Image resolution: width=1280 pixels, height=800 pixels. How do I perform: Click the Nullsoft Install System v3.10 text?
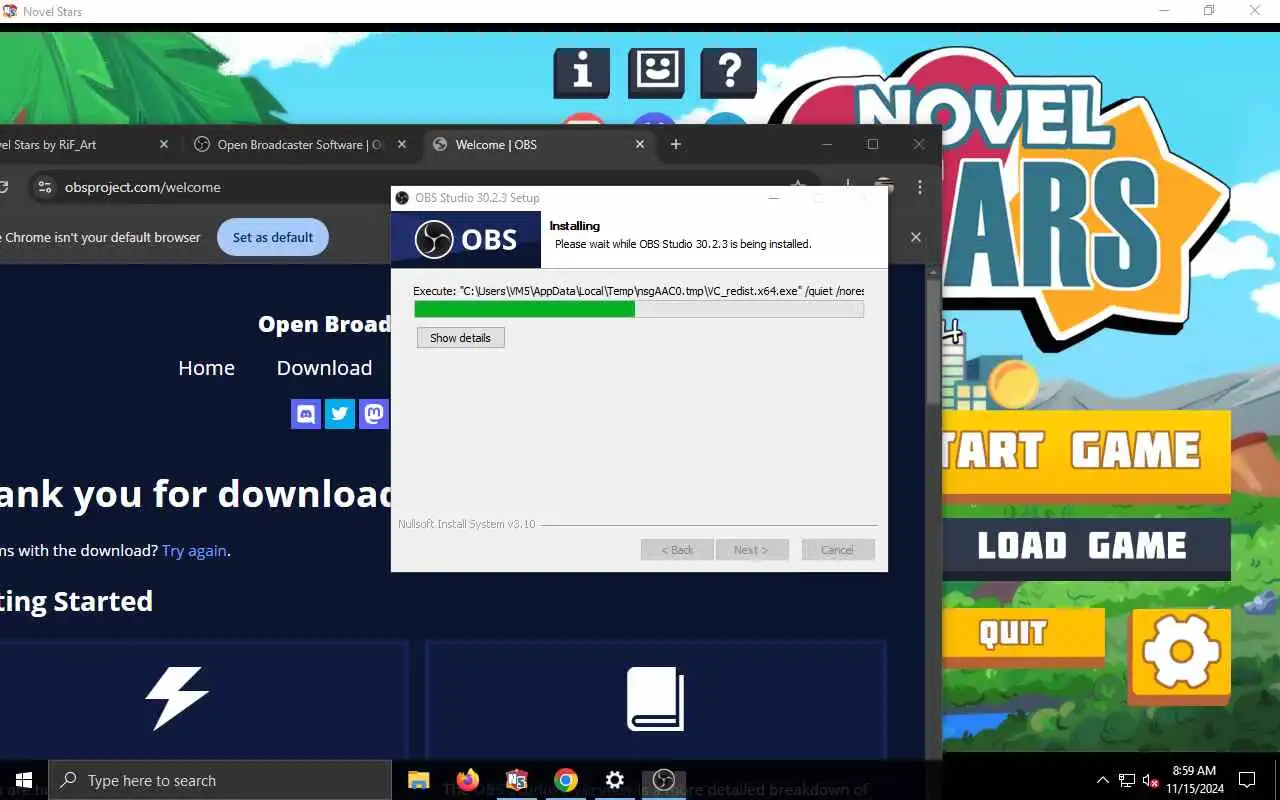pos(467,524)
